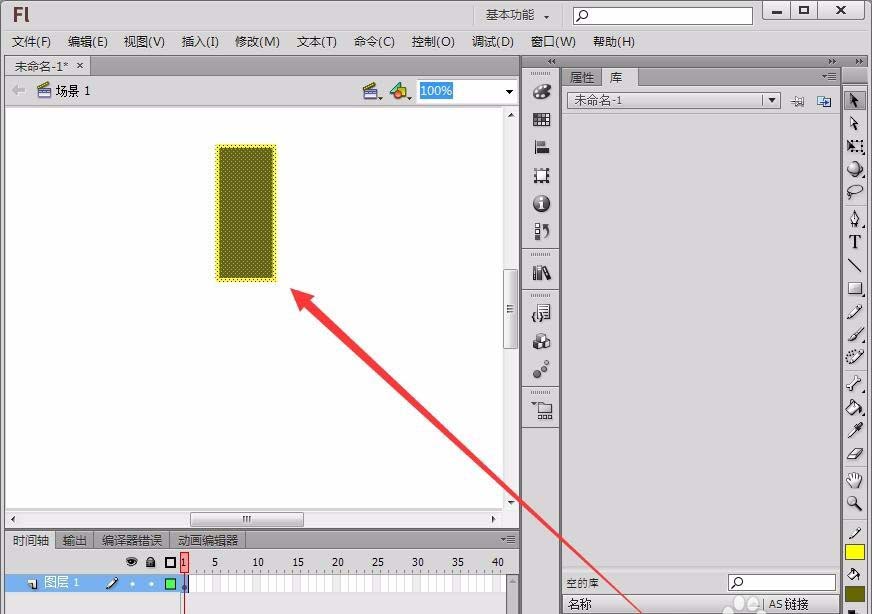Pick the 3D Rotation tool
Viewport: 872px width, 614px height.
855,169
